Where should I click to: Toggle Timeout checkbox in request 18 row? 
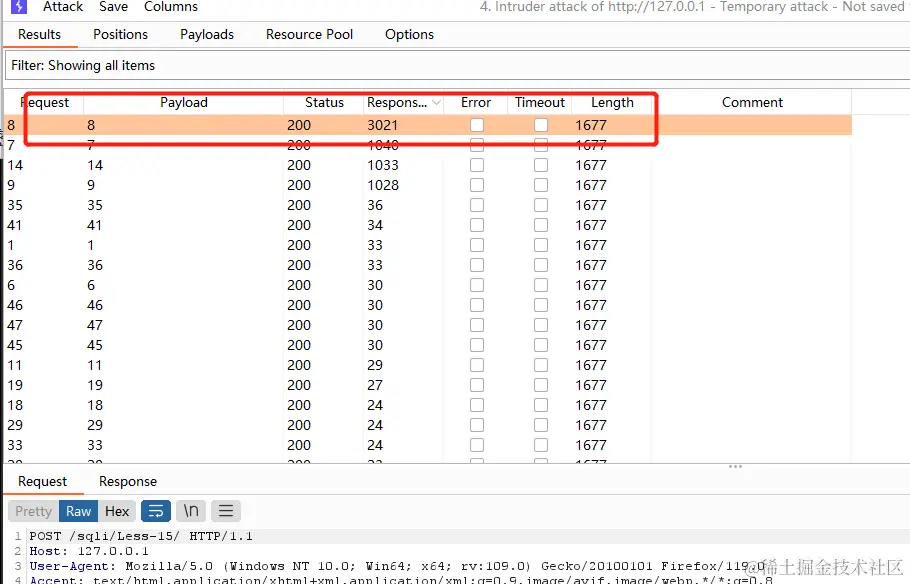(x=541, y=405)
